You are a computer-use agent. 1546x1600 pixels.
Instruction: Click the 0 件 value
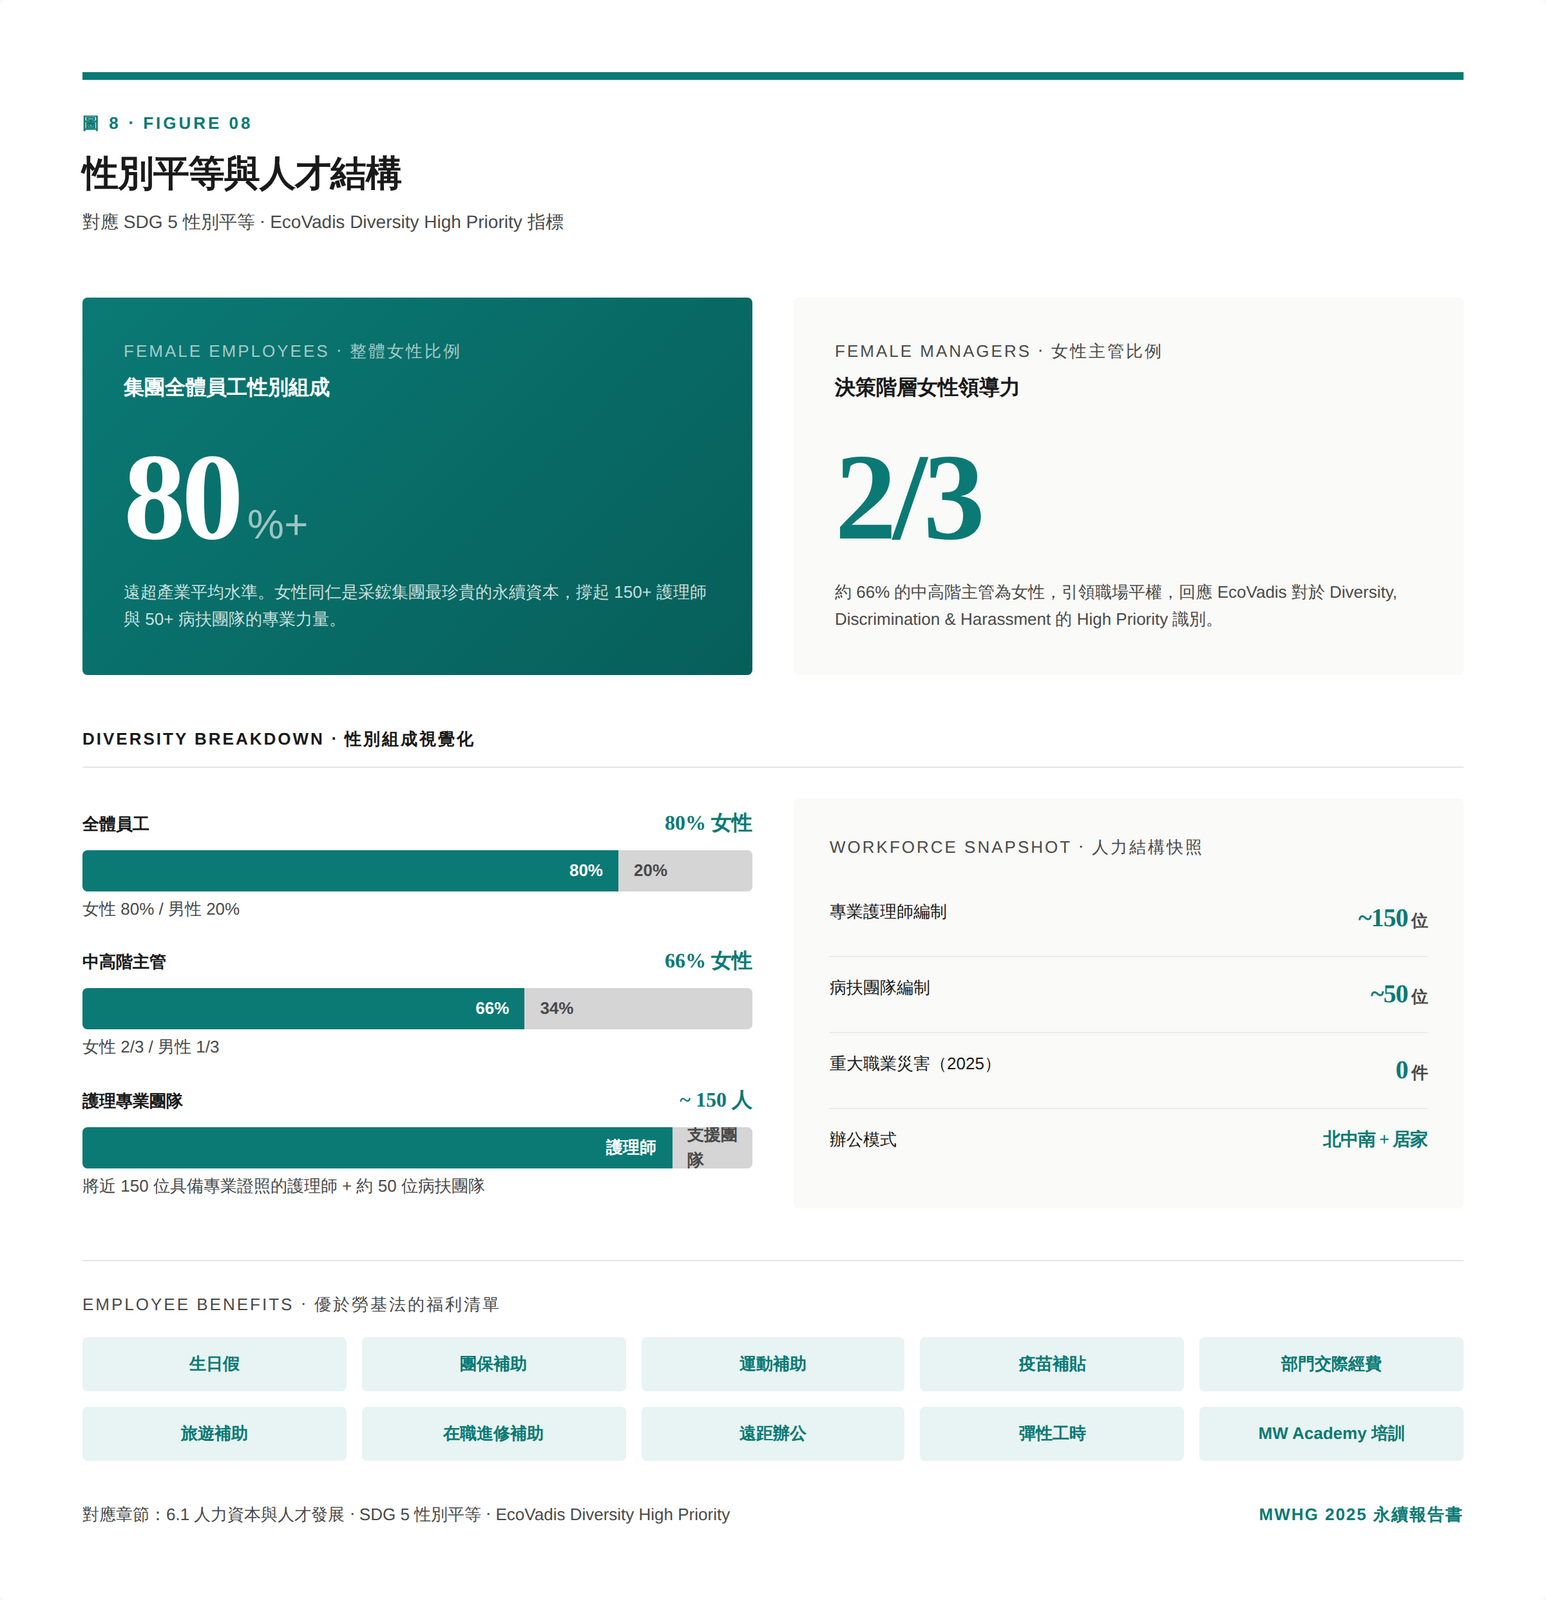(x=1411, y=1070)
